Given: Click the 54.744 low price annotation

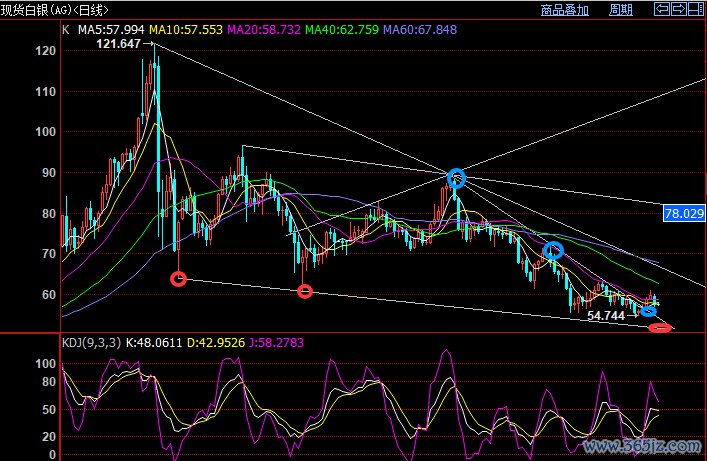Looking at the screenshot, I should 606,316.
